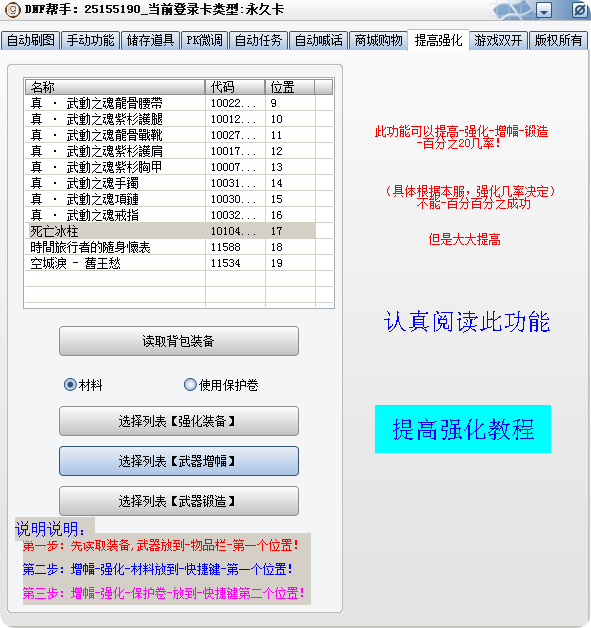Click 选择列表【武器增幅】 button
Image resolution: width=591 pixels, height=628 pixels.
pos(179,461)
